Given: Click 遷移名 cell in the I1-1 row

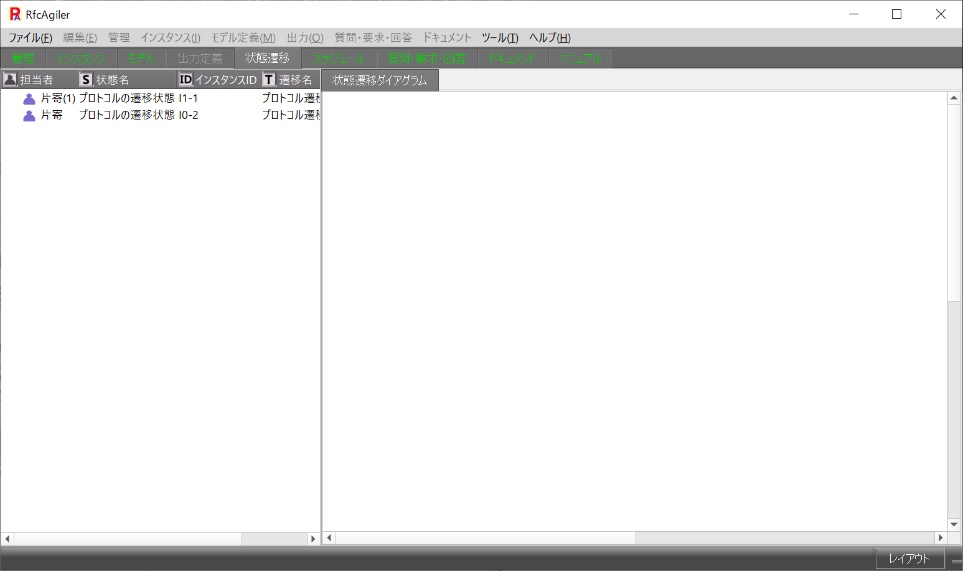Looking at the screenshot, I should pyautogui.click(x=291, y=98).
